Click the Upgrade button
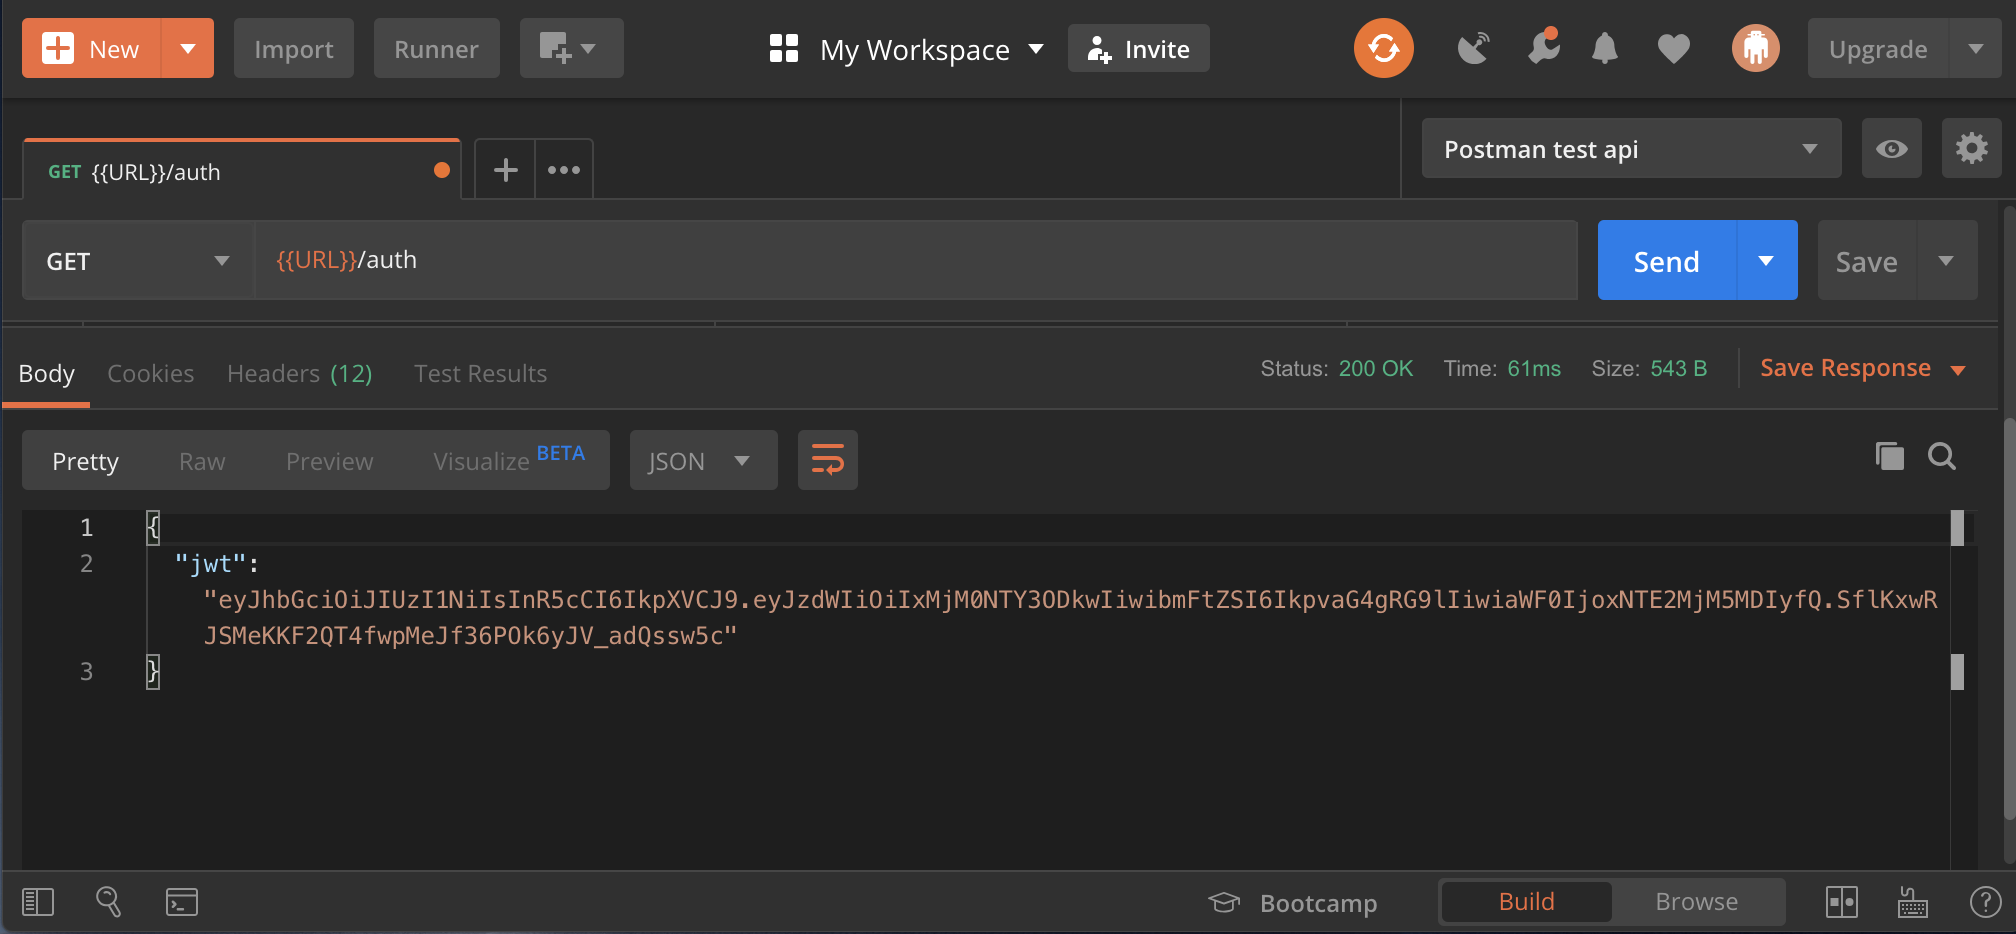 coord(1878,48)
